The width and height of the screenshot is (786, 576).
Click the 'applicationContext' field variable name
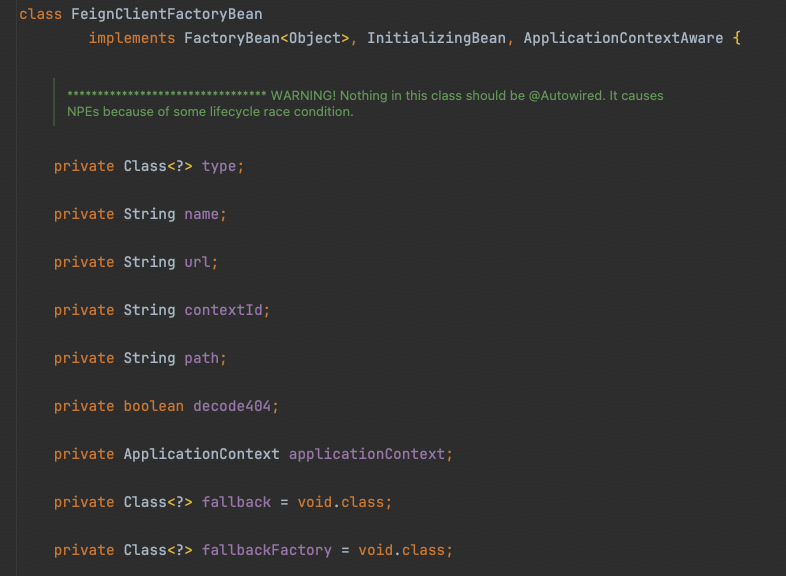(367, 454)
